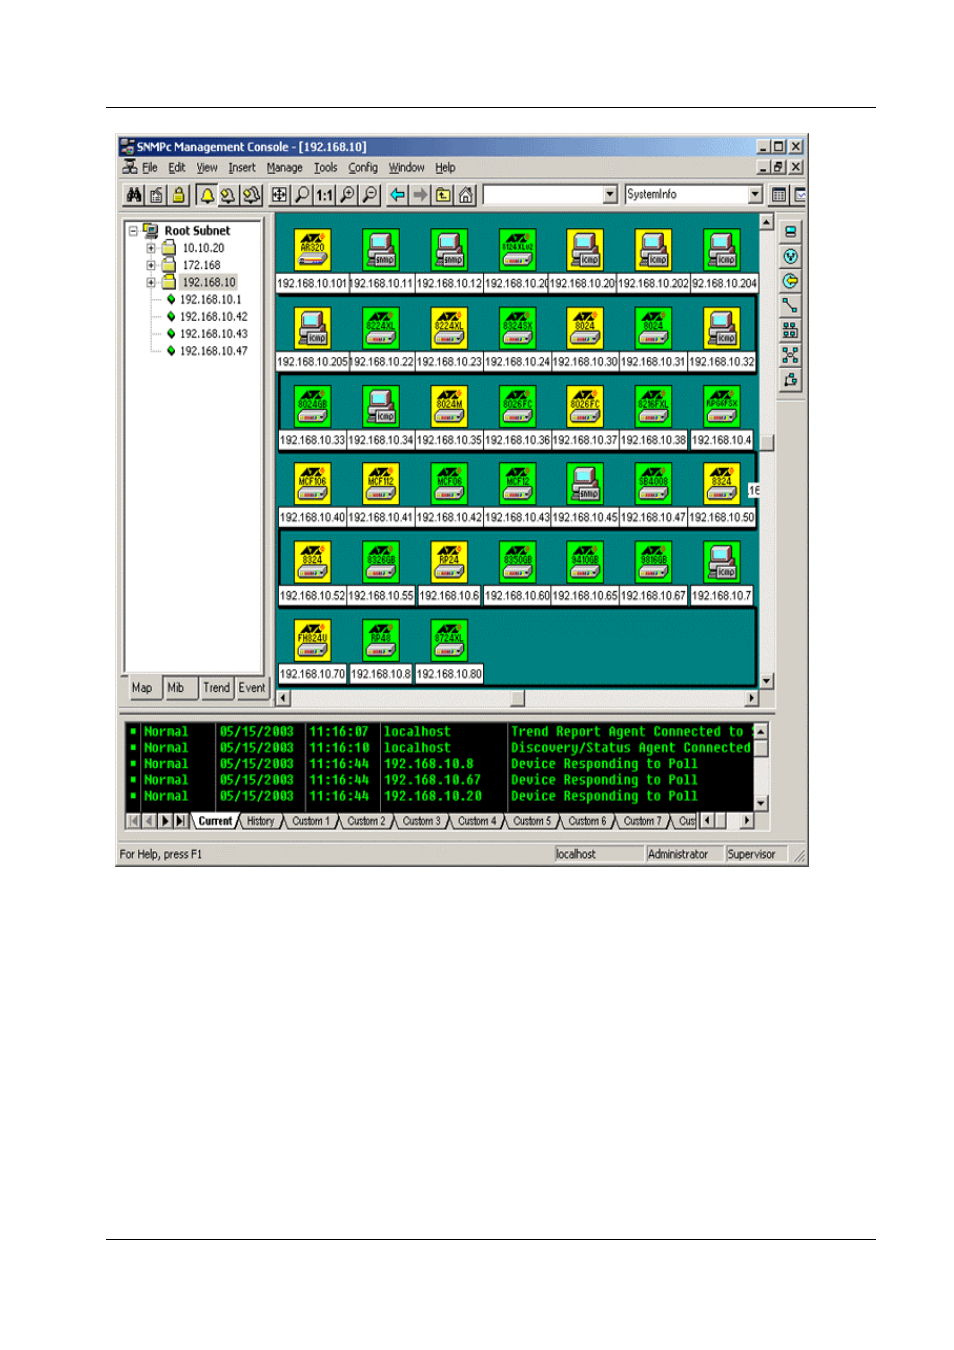This screenshot has width=954, height=1350.
Task: Switch to the Event tab
Action: click(x=252, y=688)
